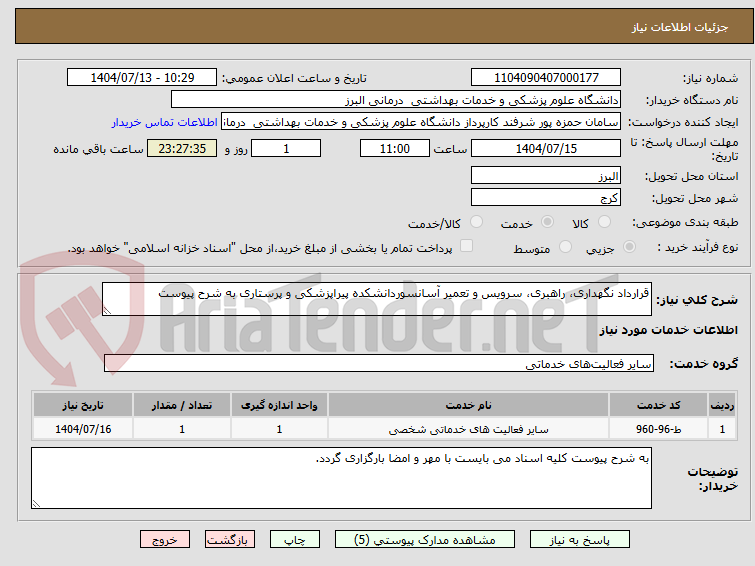
Task: Click the countdown timer 23:27:35
Action: [182, 148]
